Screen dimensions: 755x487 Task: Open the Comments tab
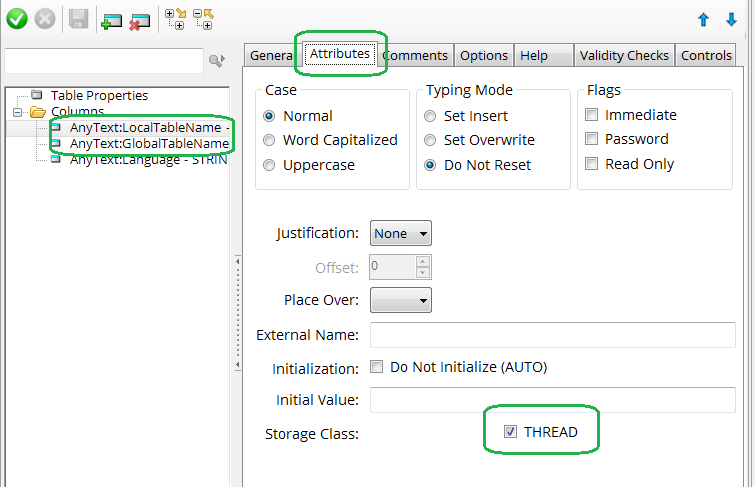415,56
